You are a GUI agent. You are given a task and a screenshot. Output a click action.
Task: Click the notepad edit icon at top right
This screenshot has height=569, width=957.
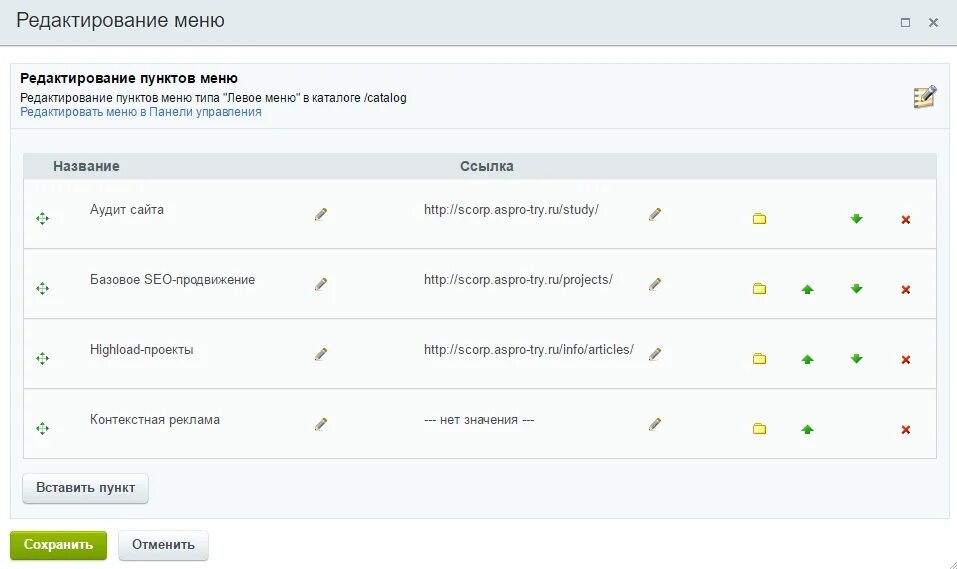tap(925, 97)
